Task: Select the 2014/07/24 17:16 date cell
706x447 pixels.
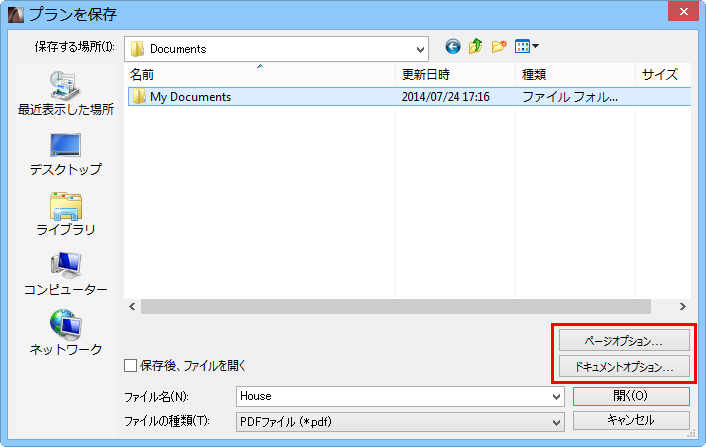Action: (x=445, y=97)
